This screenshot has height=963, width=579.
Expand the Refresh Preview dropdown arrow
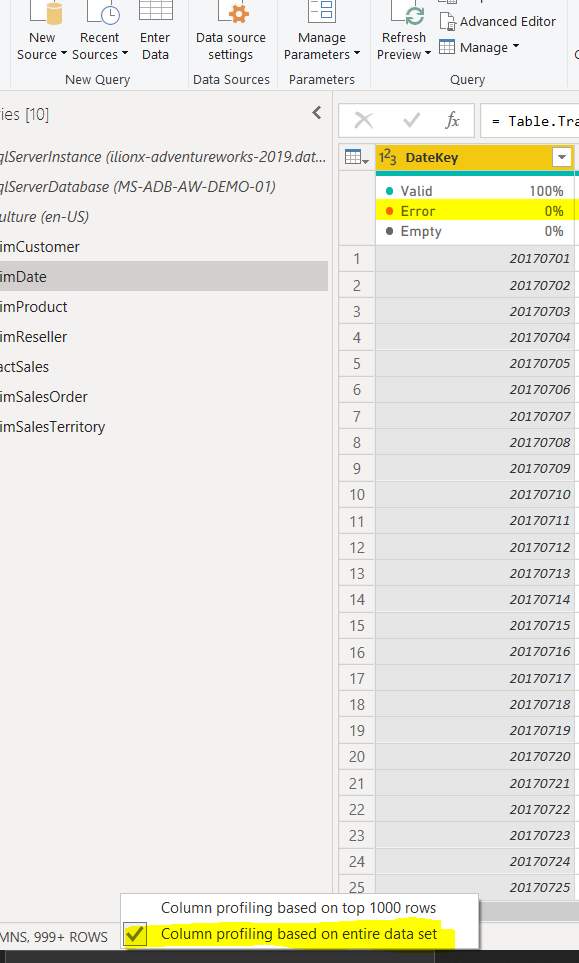[x=428, y=53]
